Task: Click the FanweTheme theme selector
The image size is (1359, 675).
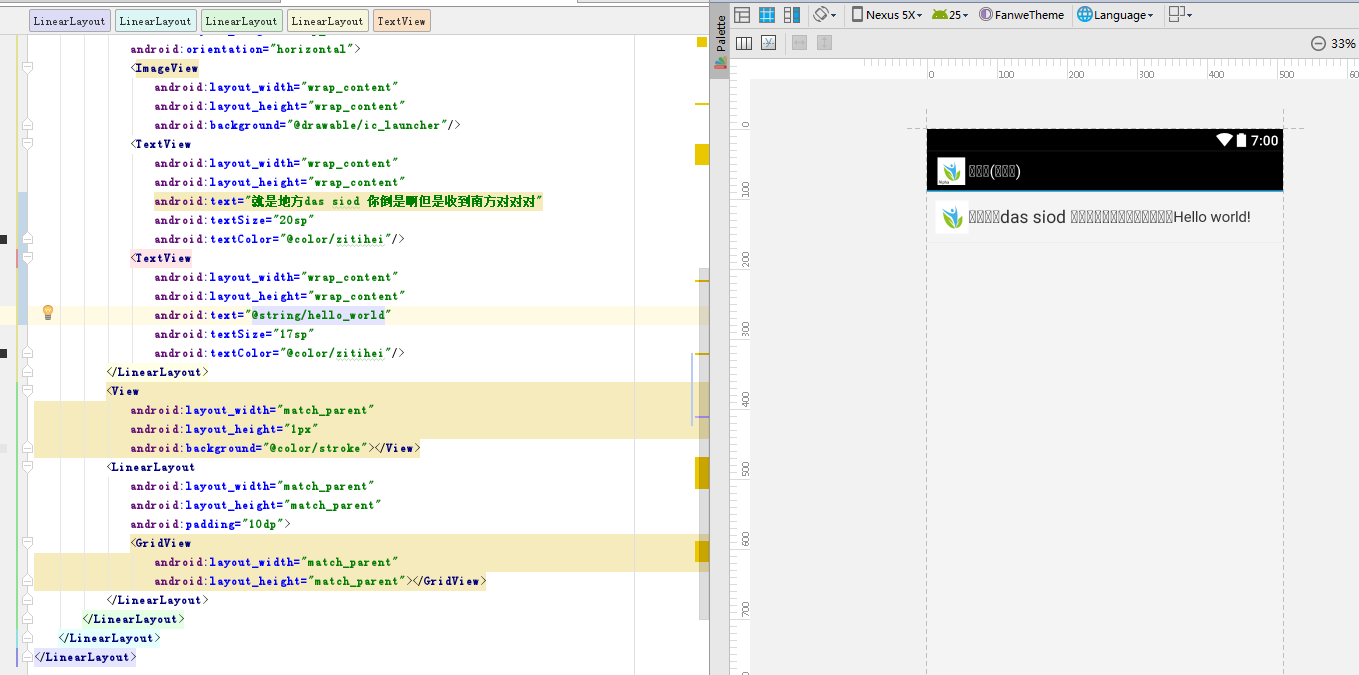Action: [1021, 15]
